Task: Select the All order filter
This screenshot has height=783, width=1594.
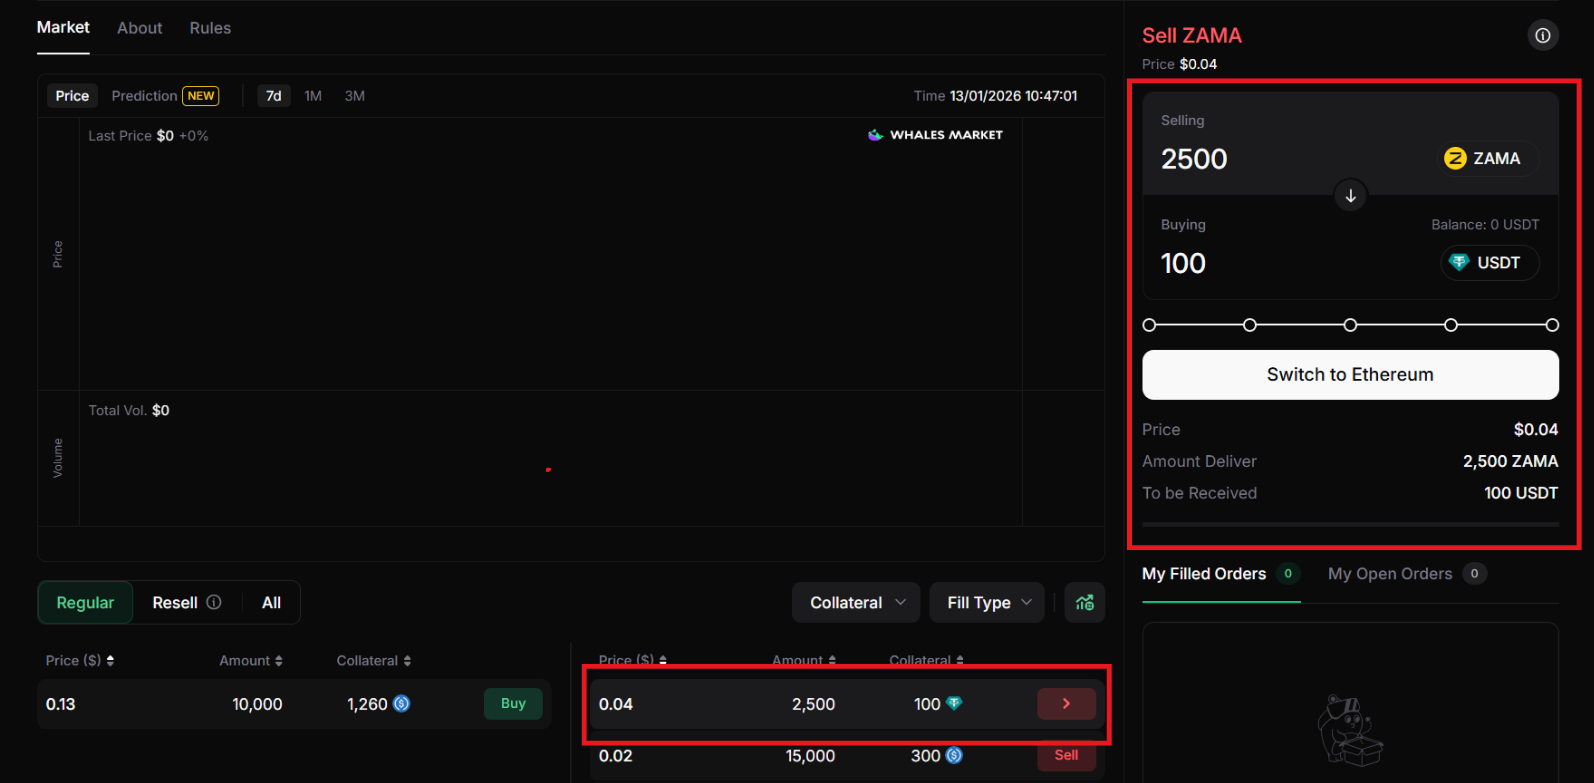Action: coord(271,602)
